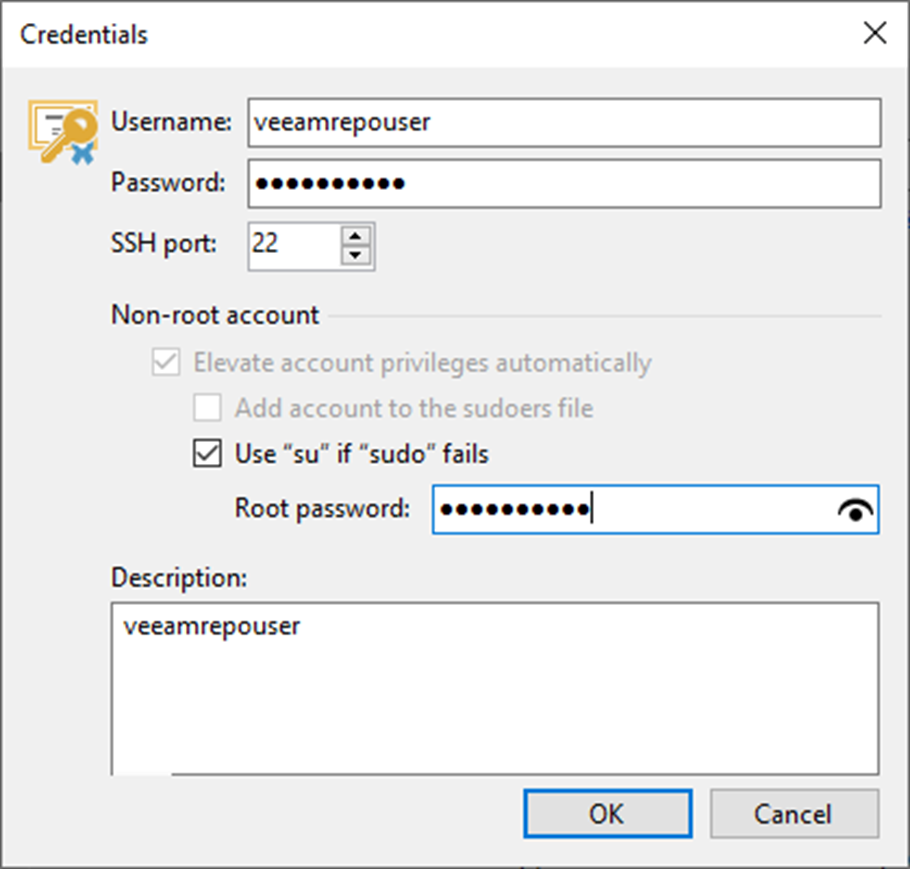Click into the Password field
The width and height of the screenshot is (910, 869).
[563, 184]
